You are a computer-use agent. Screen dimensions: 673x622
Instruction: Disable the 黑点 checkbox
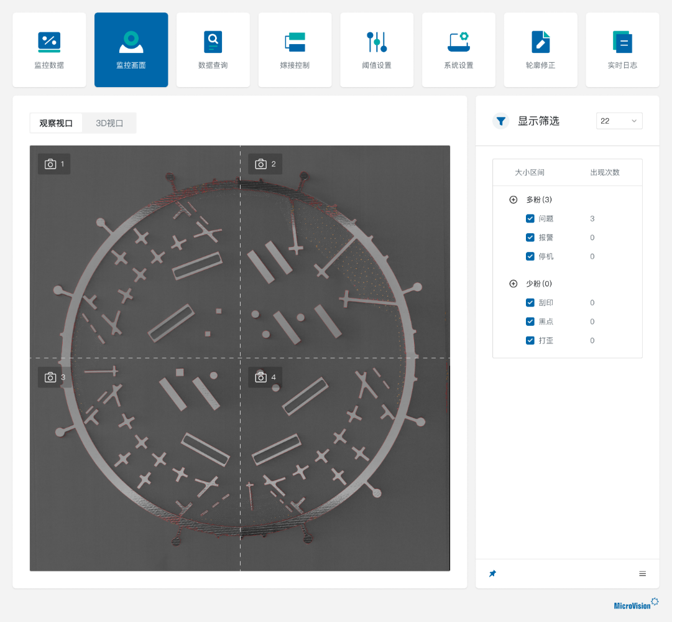pos(530,322)
